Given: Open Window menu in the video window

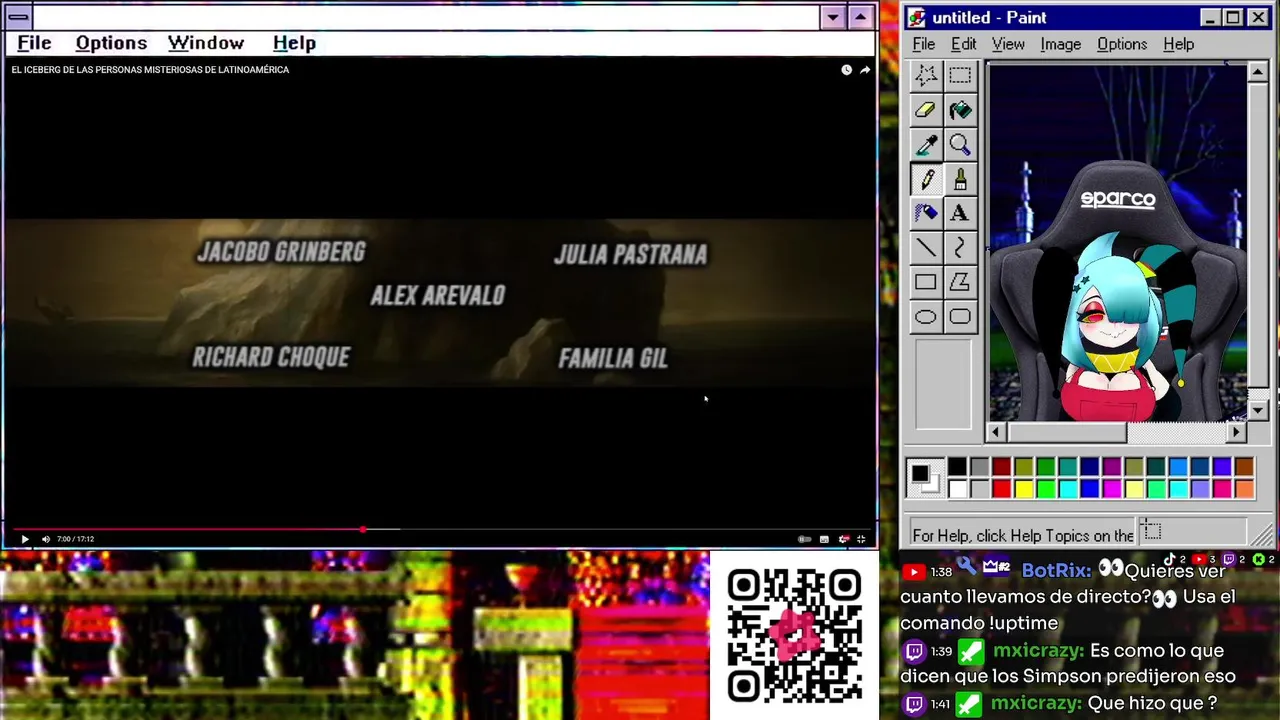Looking at the screenshot, I should tap(206, 43).
